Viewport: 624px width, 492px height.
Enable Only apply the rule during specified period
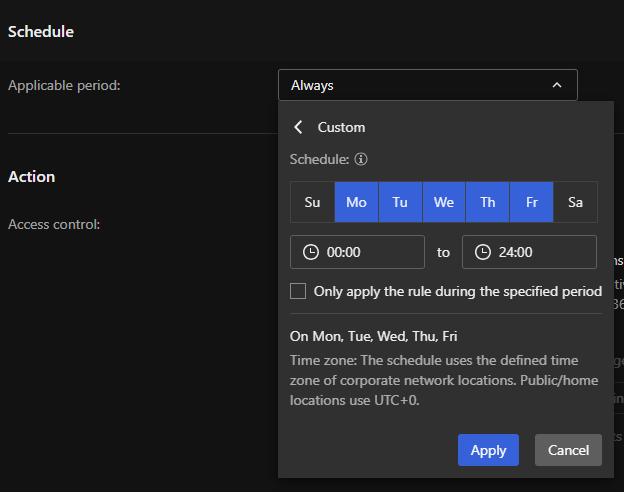coord(298,291)
